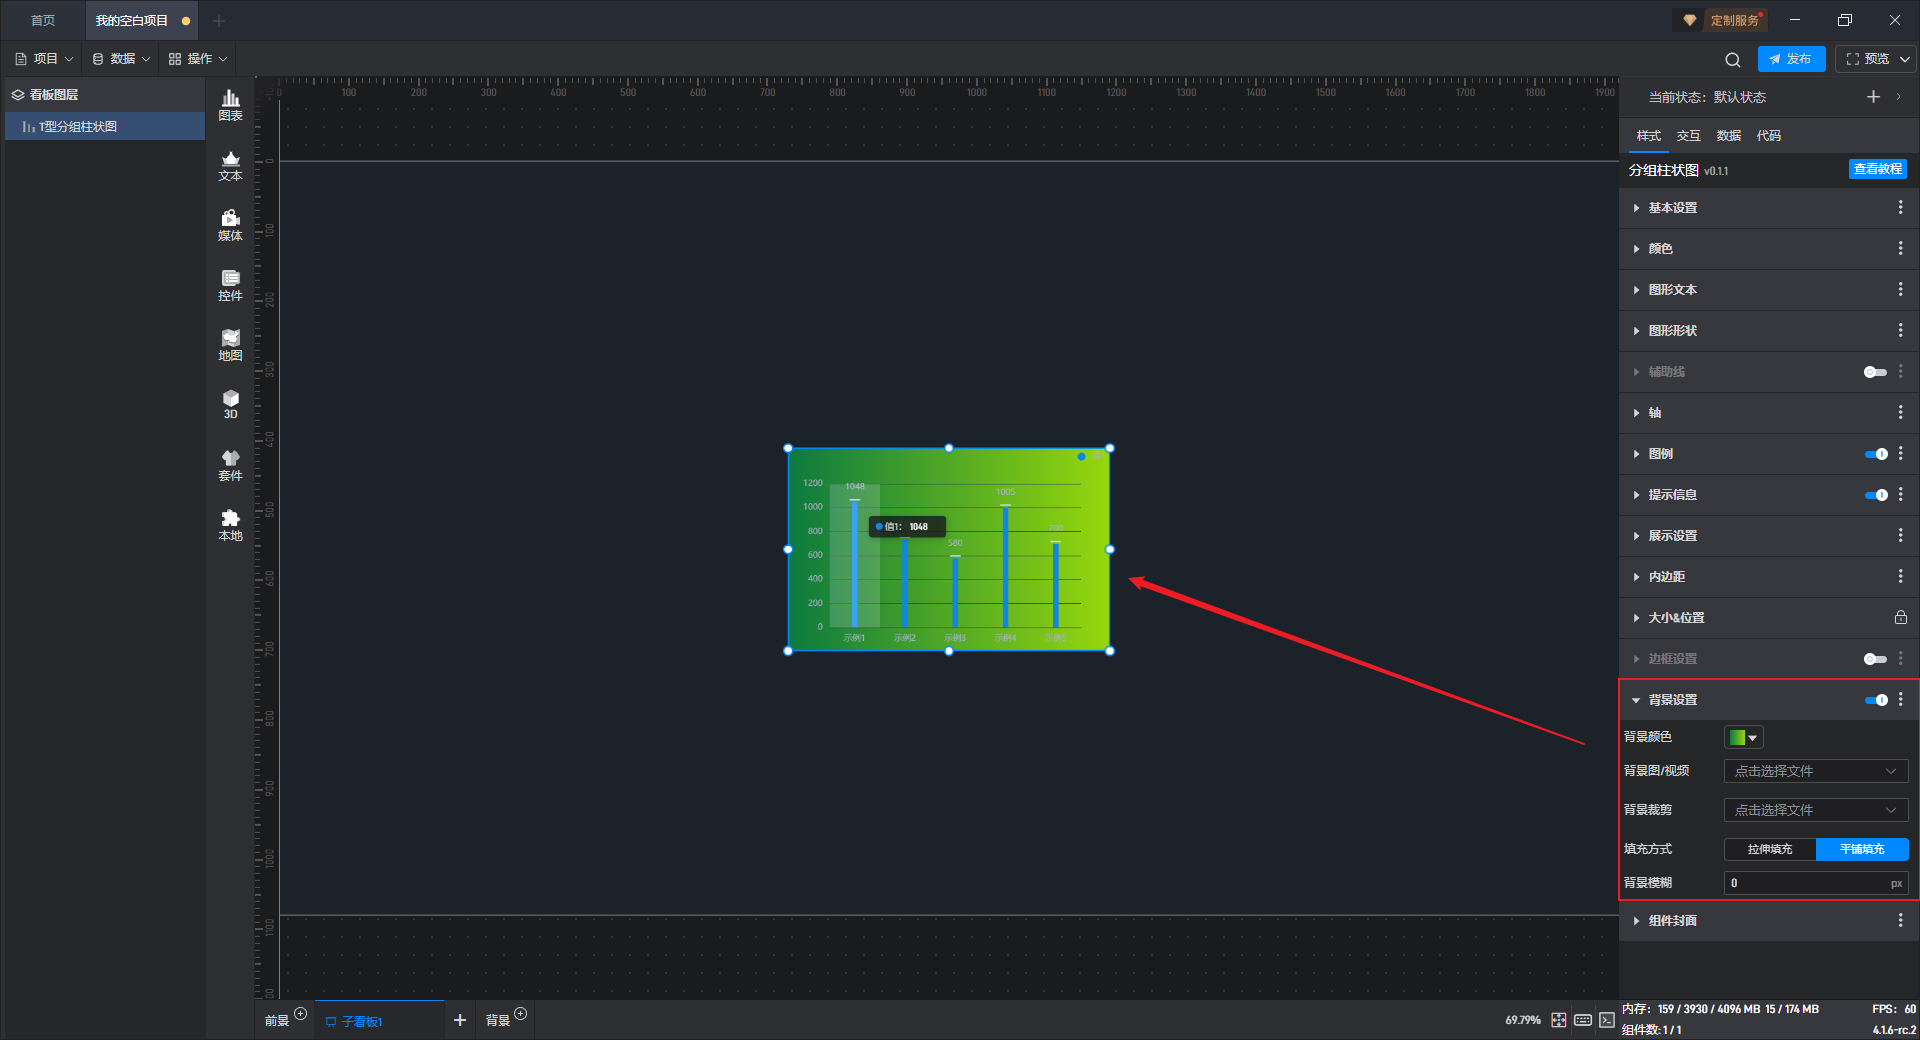Switch to the 代码 tab
Viewport: 1920px width, 1040px height.
tap(1768, 135)
